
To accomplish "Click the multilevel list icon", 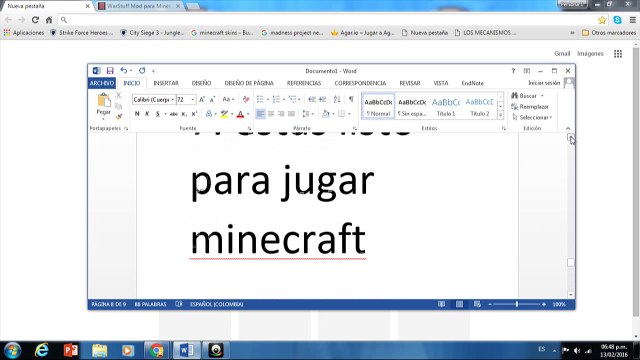I will pos(292,99).
